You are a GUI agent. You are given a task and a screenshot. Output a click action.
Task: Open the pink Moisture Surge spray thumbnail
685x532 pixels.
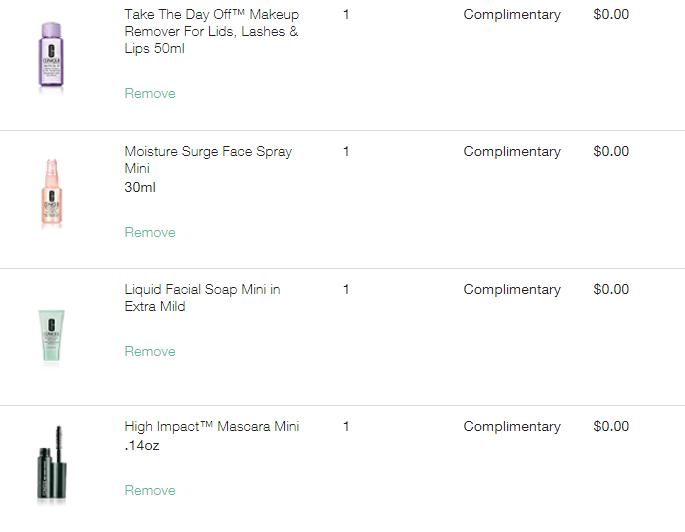(52, 193)
